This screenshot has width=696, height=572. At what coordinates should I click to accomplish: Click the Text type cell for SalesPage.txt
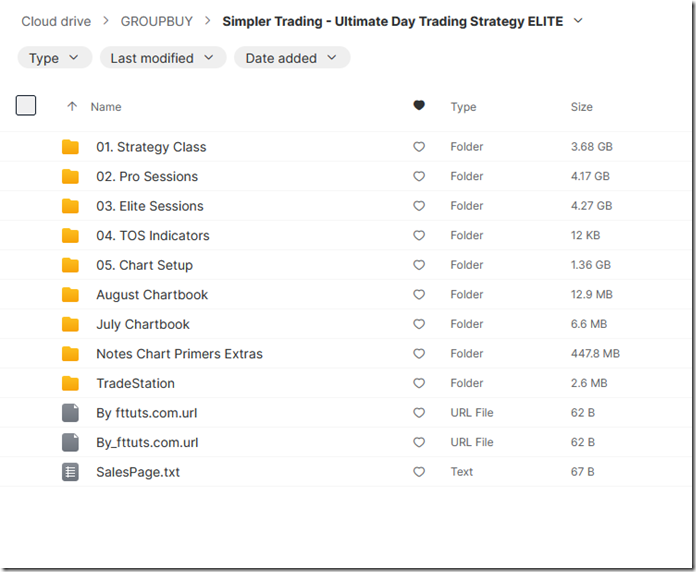462,472
